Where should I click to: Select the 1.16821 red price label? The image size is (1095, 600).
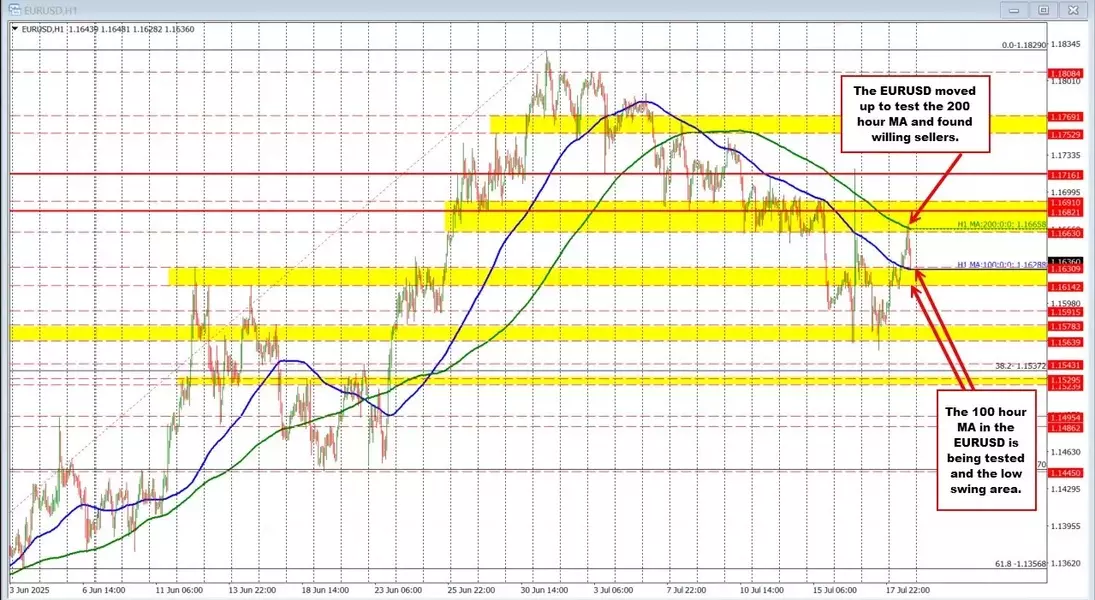click(1066, 212)
